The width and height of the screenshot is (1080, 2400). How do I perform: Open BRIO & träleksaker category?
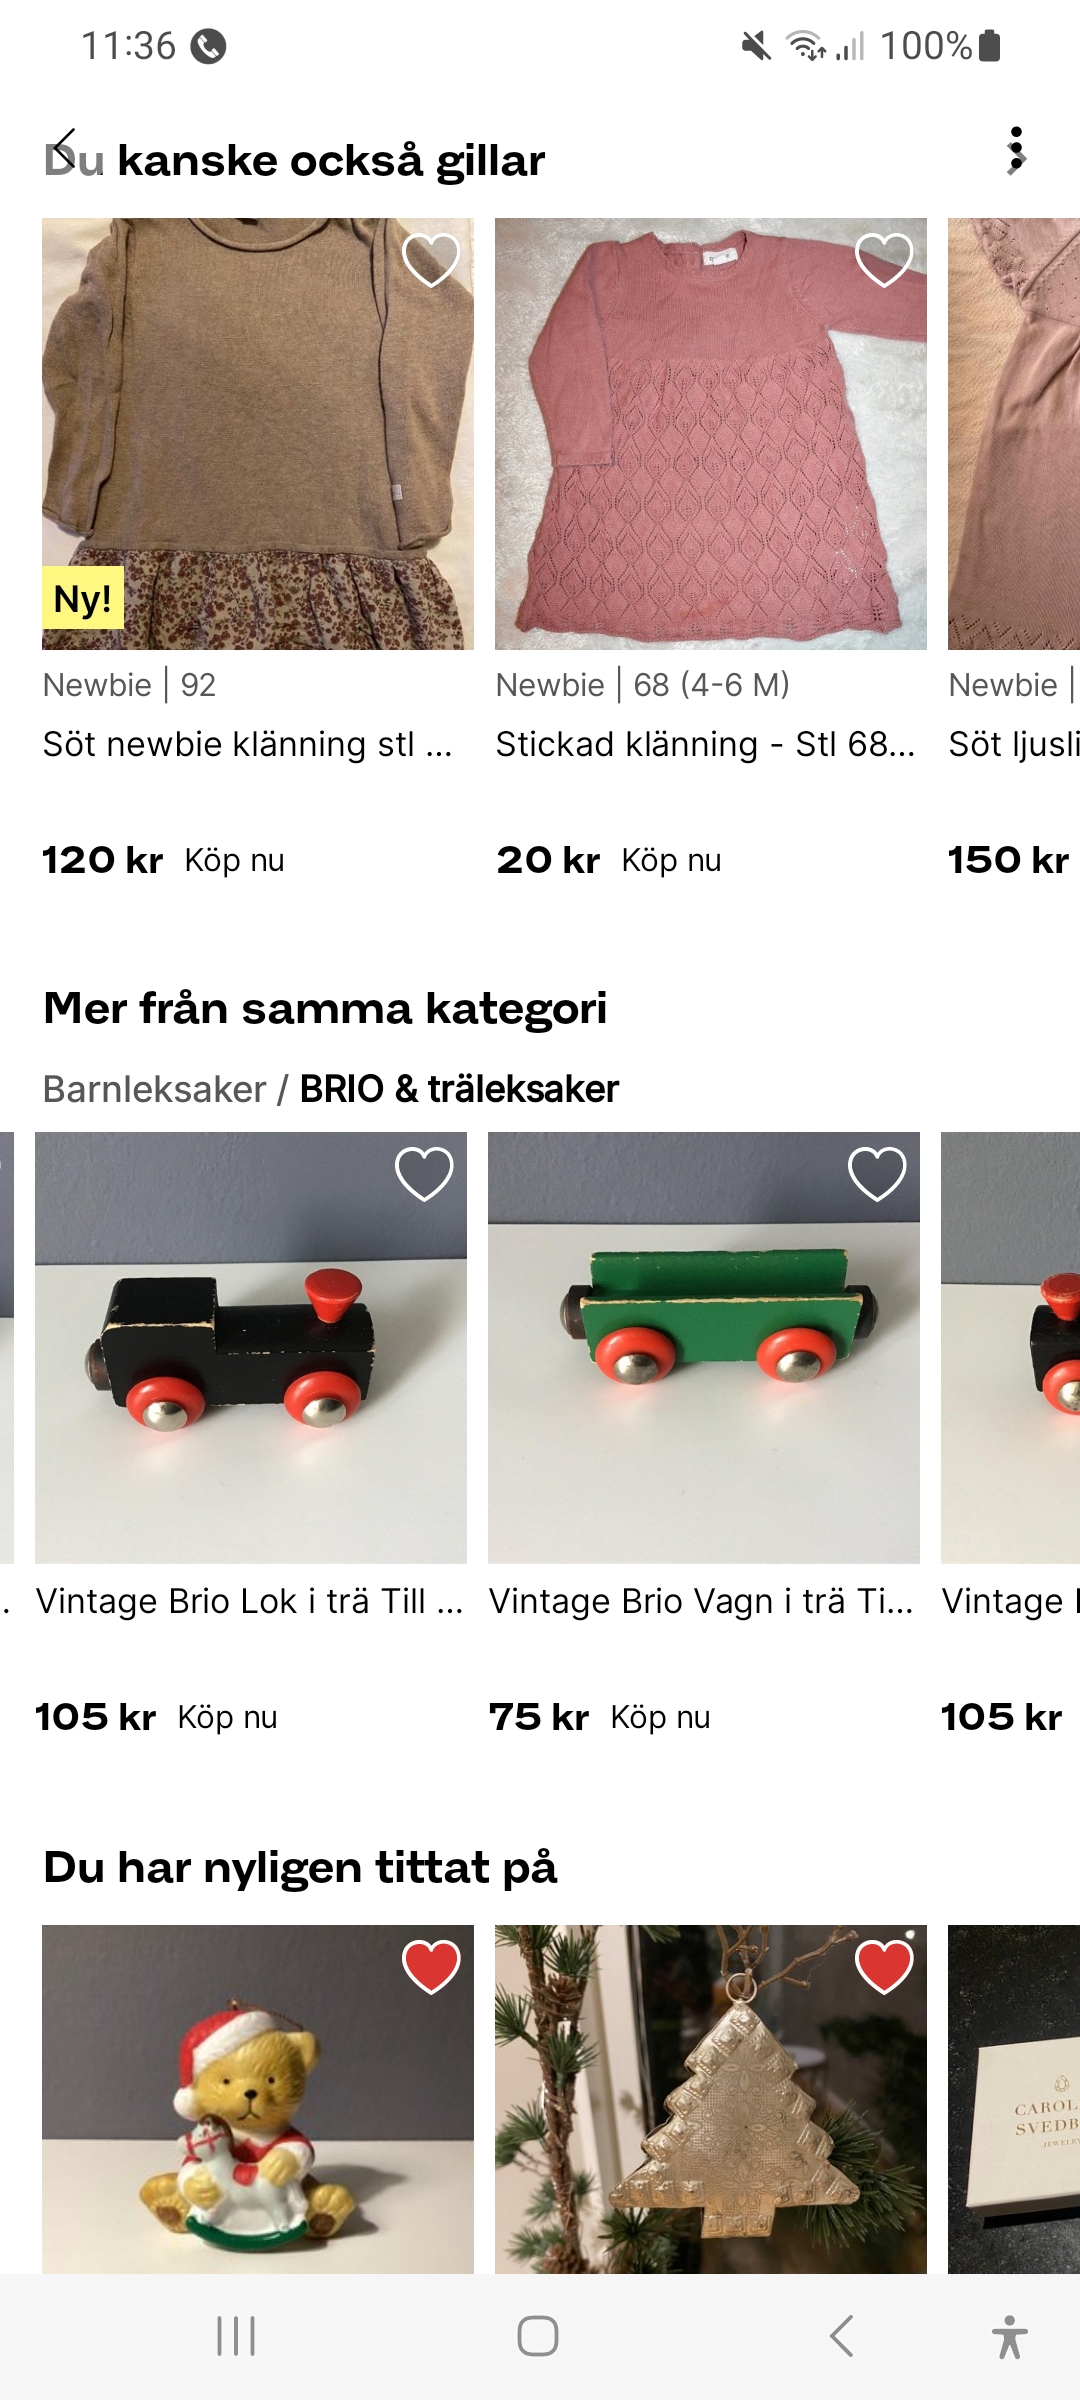[459, 1089]
